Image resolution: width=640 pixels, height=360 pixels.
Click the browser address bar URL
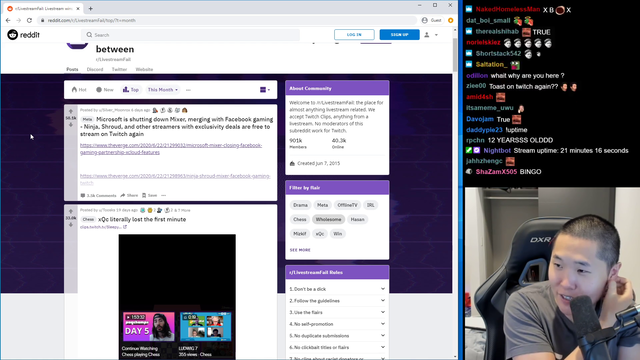click(91, 20)
